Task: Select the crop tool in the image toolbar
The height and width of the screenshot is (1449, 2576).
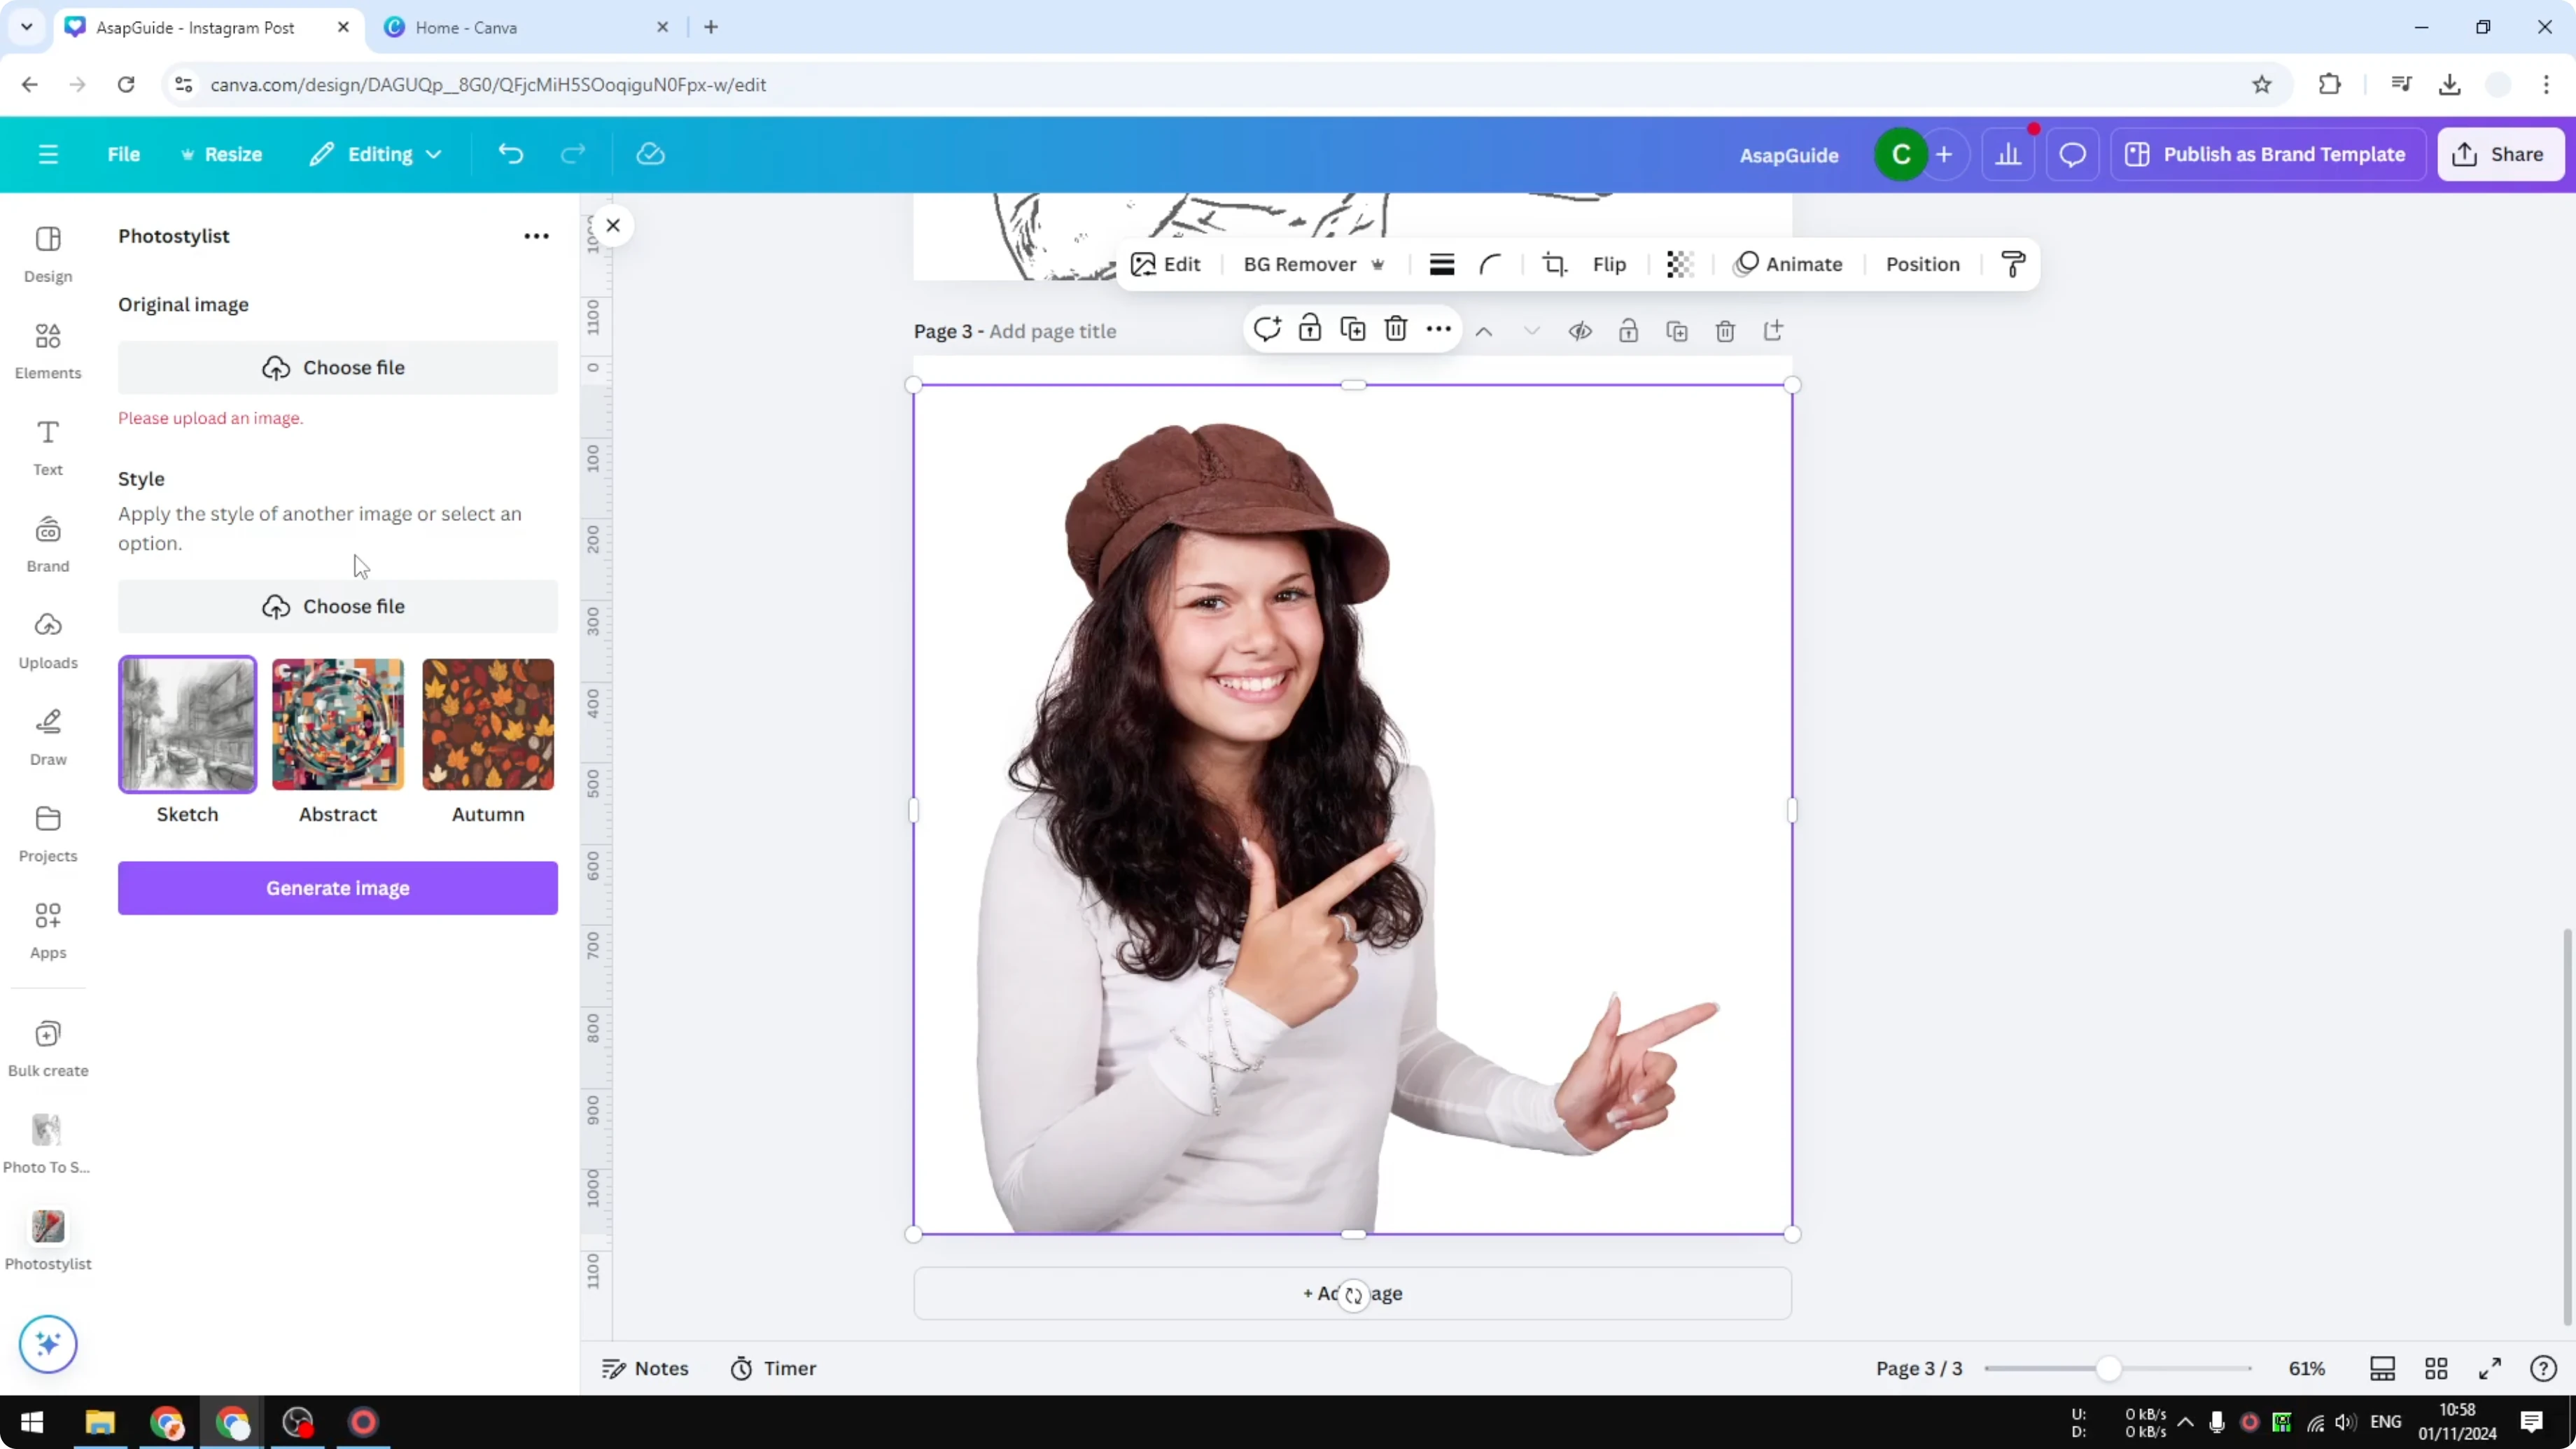Action: point(1555,264)
